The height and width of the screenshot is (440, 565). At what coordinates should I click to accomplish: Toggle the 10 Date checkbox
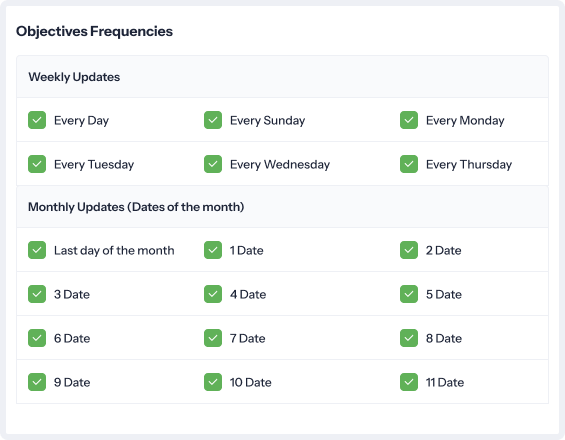213,382
